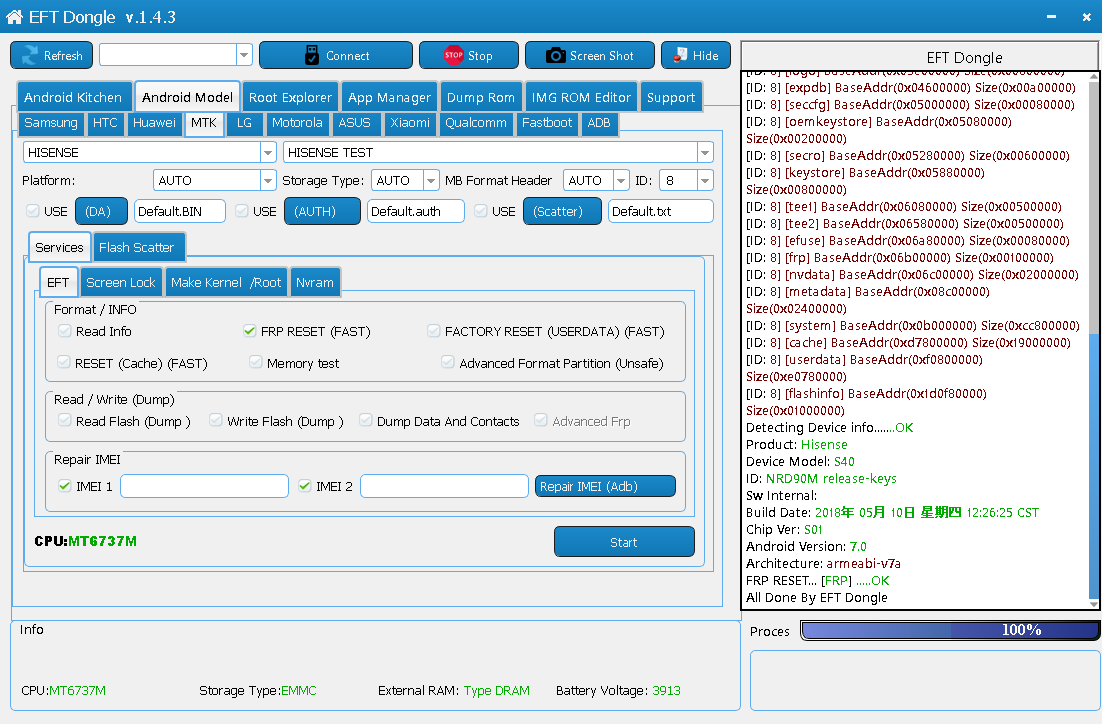The image size is (1102, 724).
Task: Open the Screen Lock tab
Action: (x=121, y=283)
